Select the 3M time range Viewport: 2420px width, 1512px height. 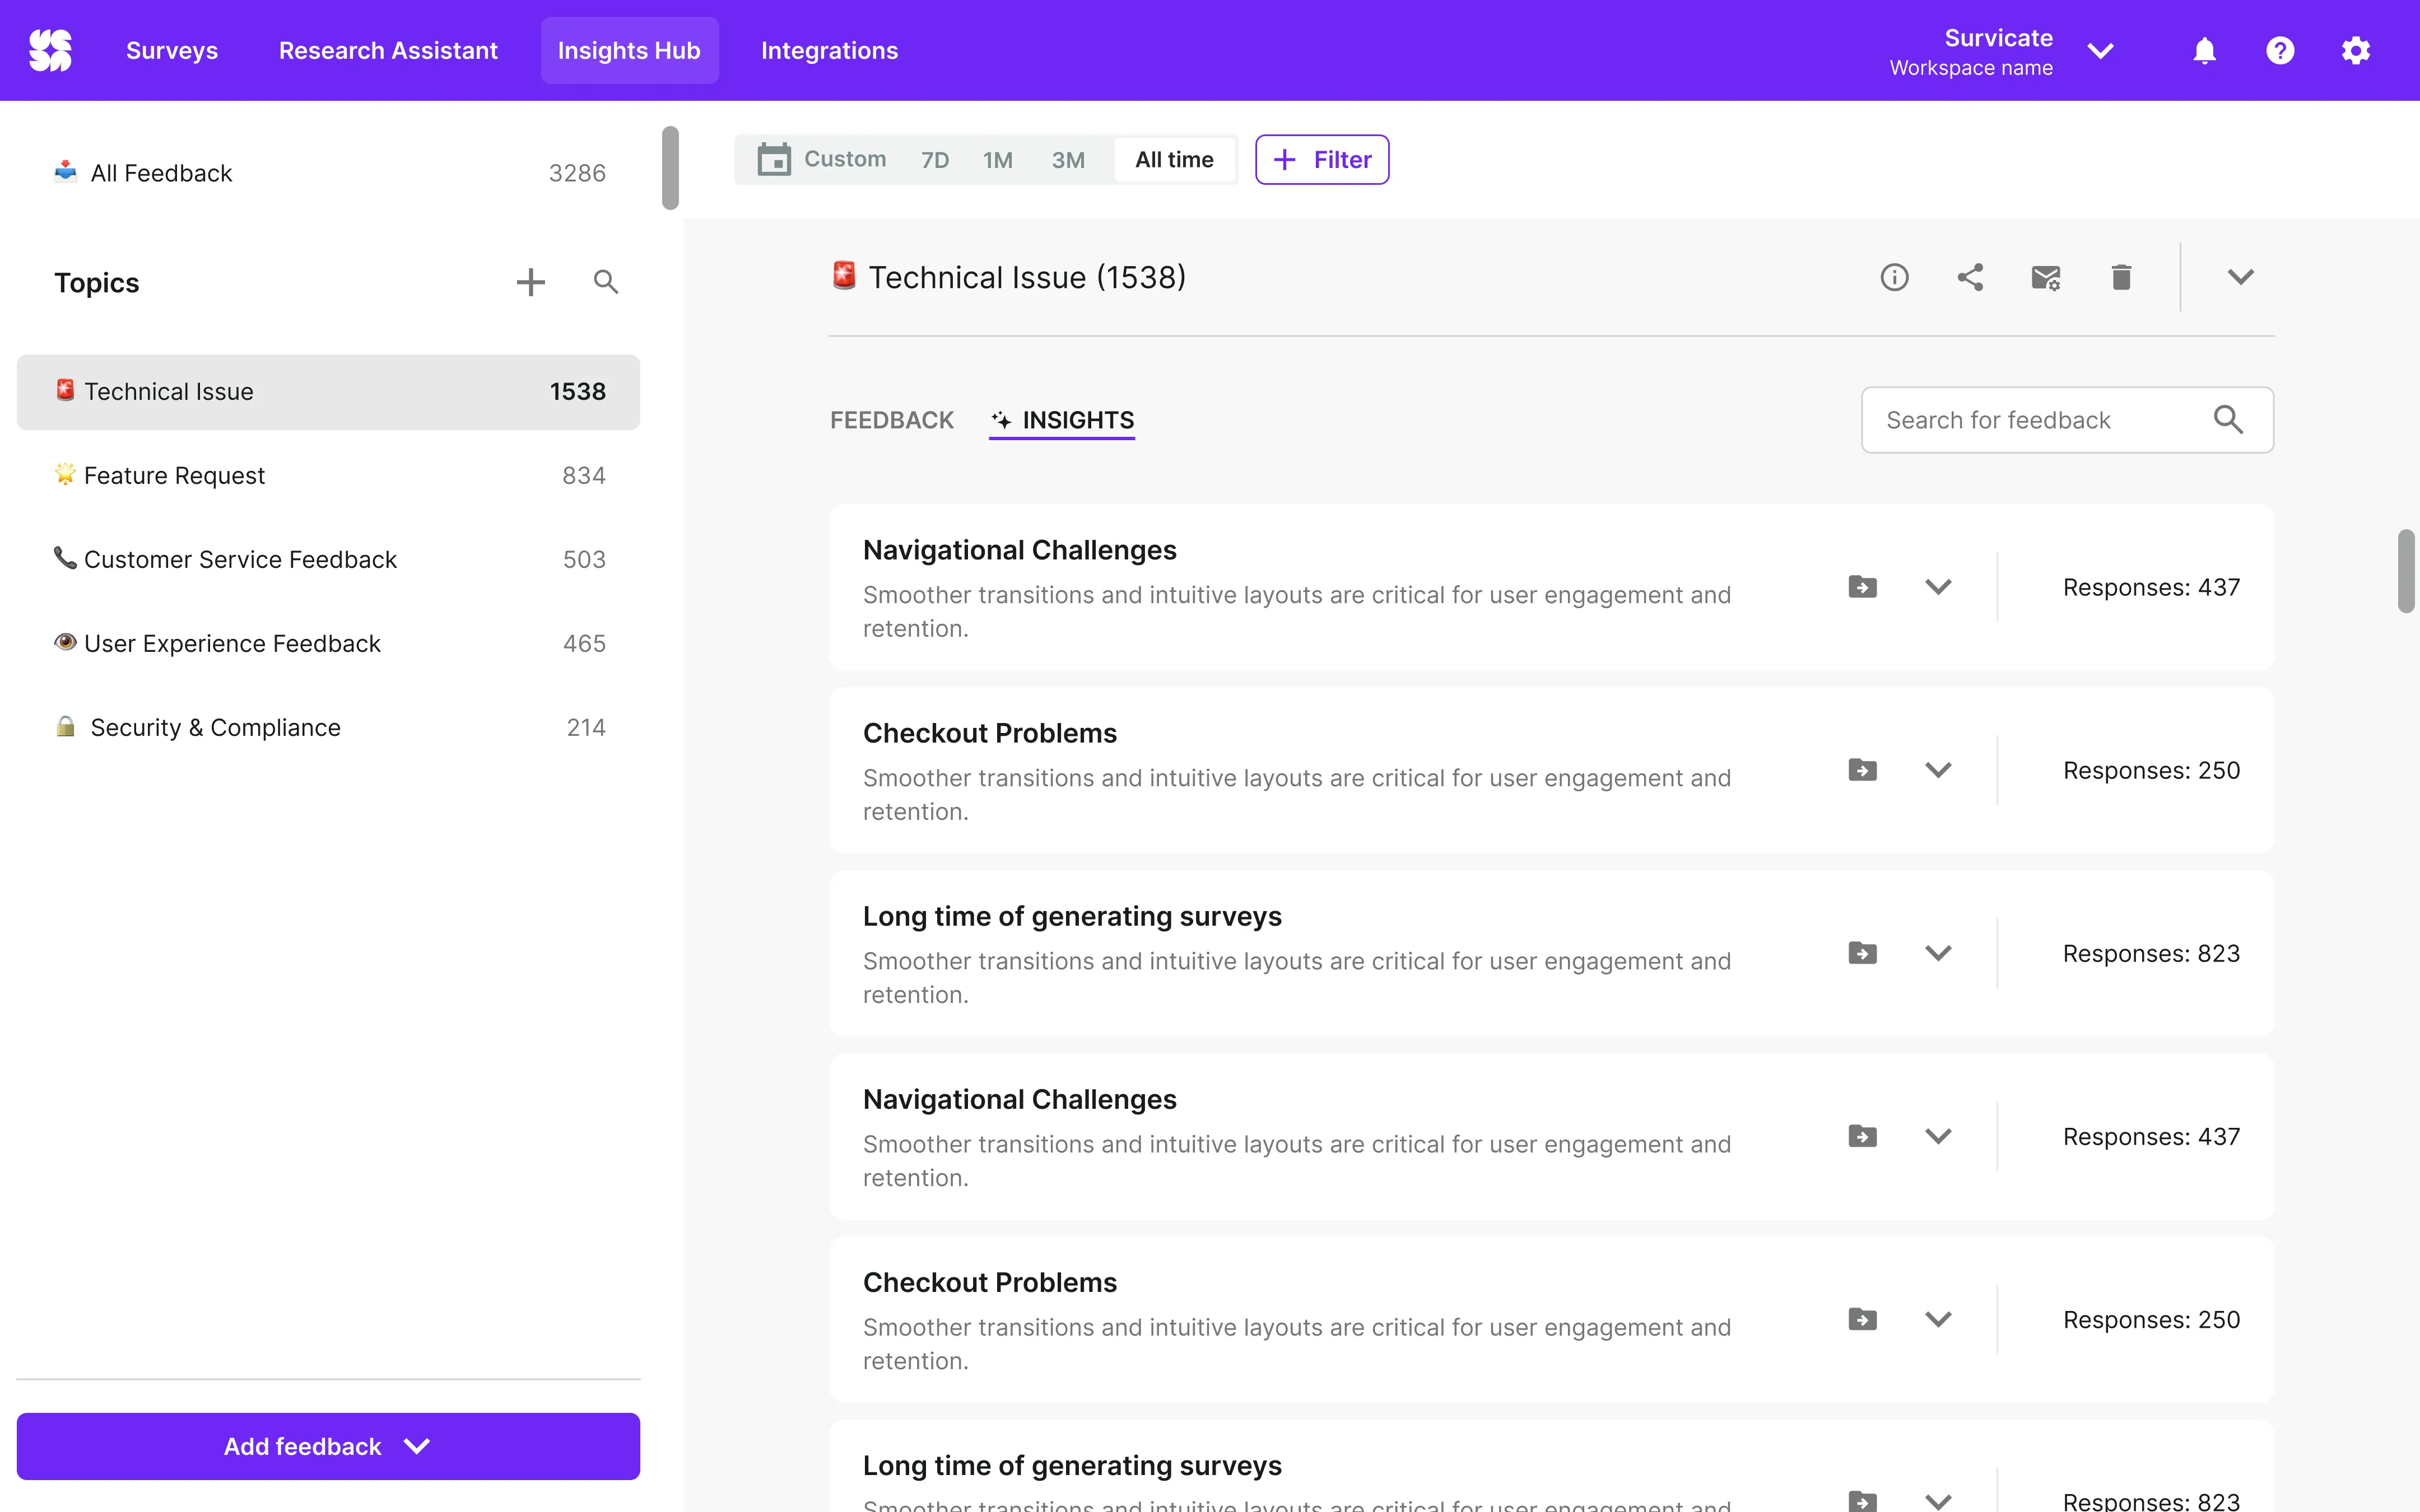(x=1067, y=160)
